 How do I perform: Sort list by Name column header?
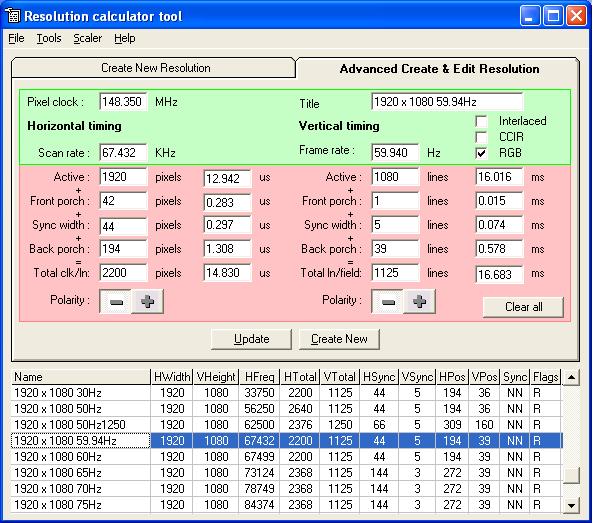tap(81, 377)
